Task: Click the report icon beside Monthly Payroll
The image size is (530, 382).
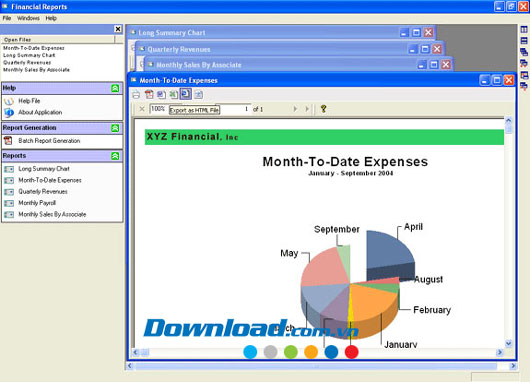Action: pyautogui.click(x=9, y=203)
